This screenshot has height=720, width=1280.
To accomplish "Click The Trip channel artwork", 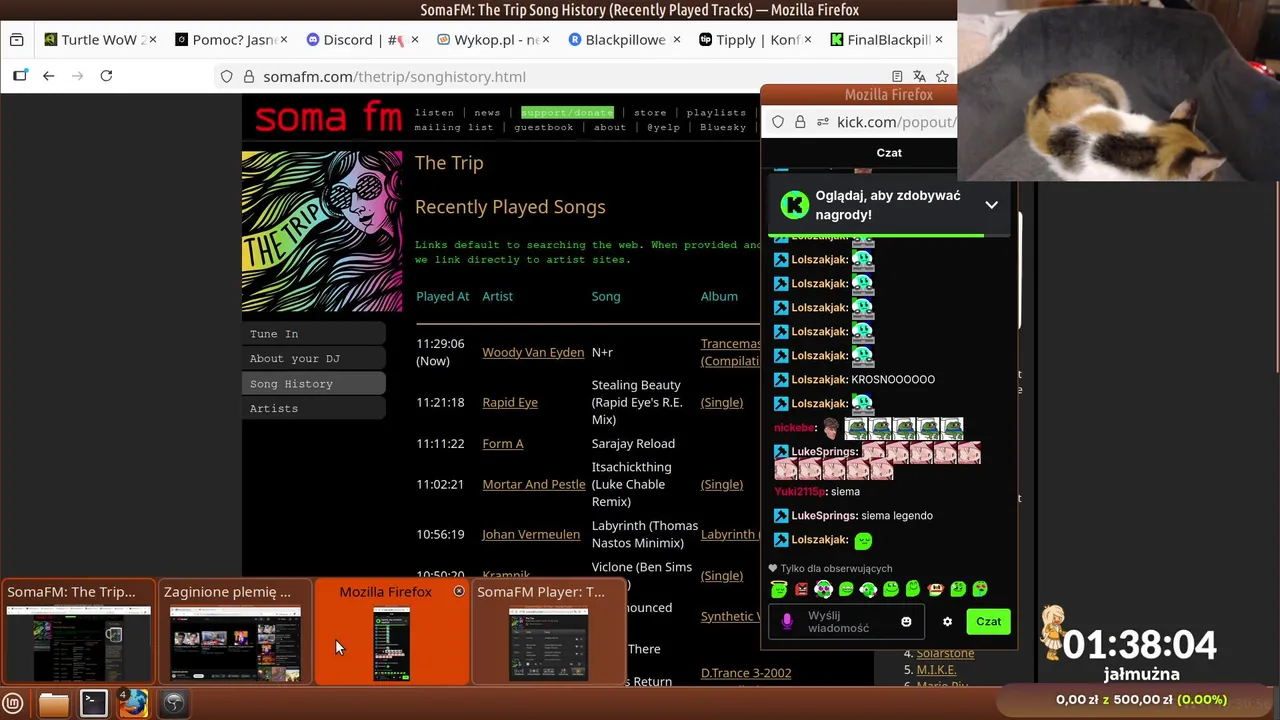I will 322,231.
